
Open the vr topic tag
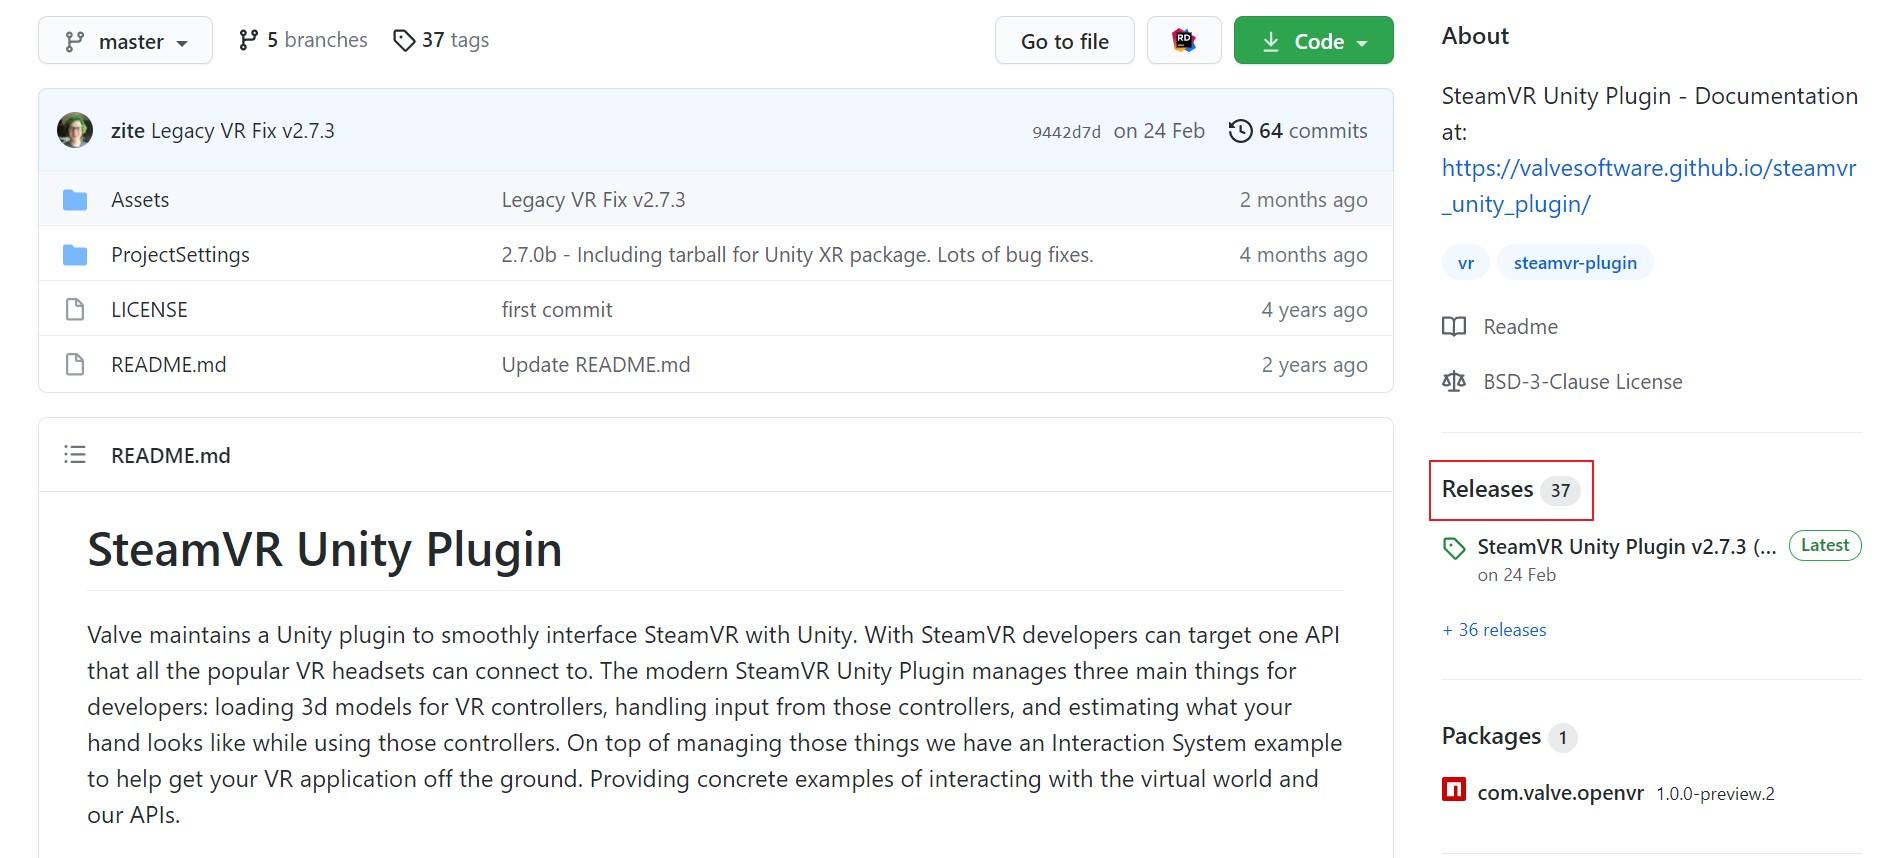click(1466, 263)
